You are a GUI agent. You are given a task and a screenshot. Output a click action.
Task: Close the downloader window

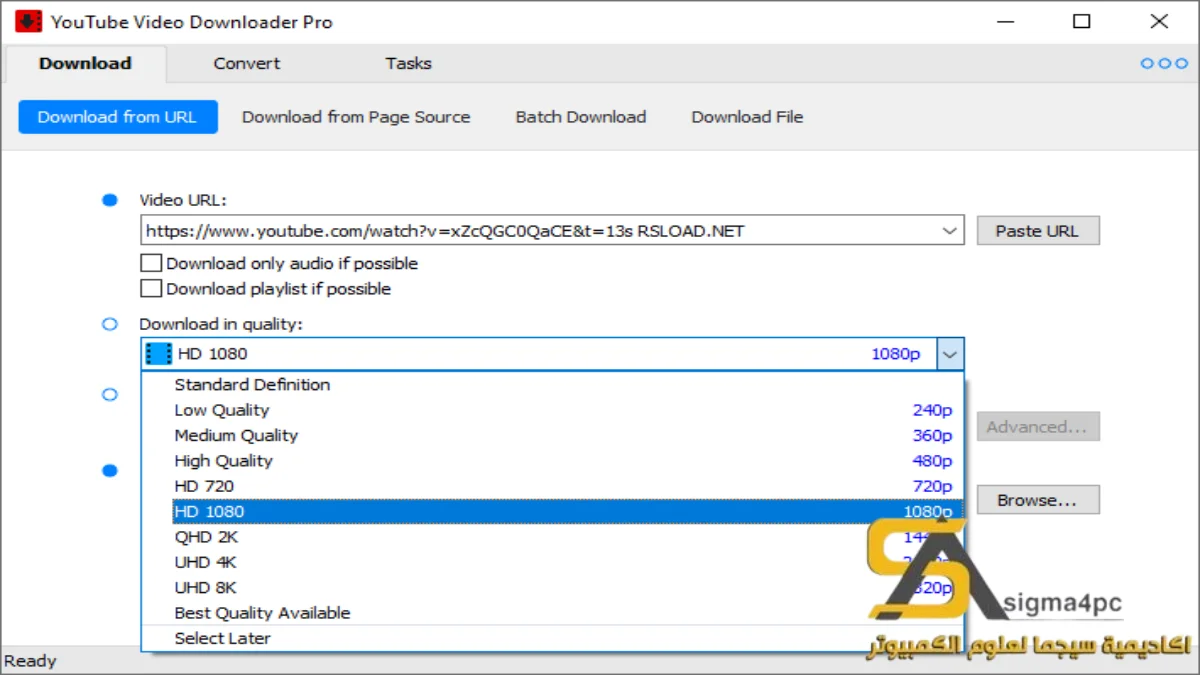pos(1159,21)
